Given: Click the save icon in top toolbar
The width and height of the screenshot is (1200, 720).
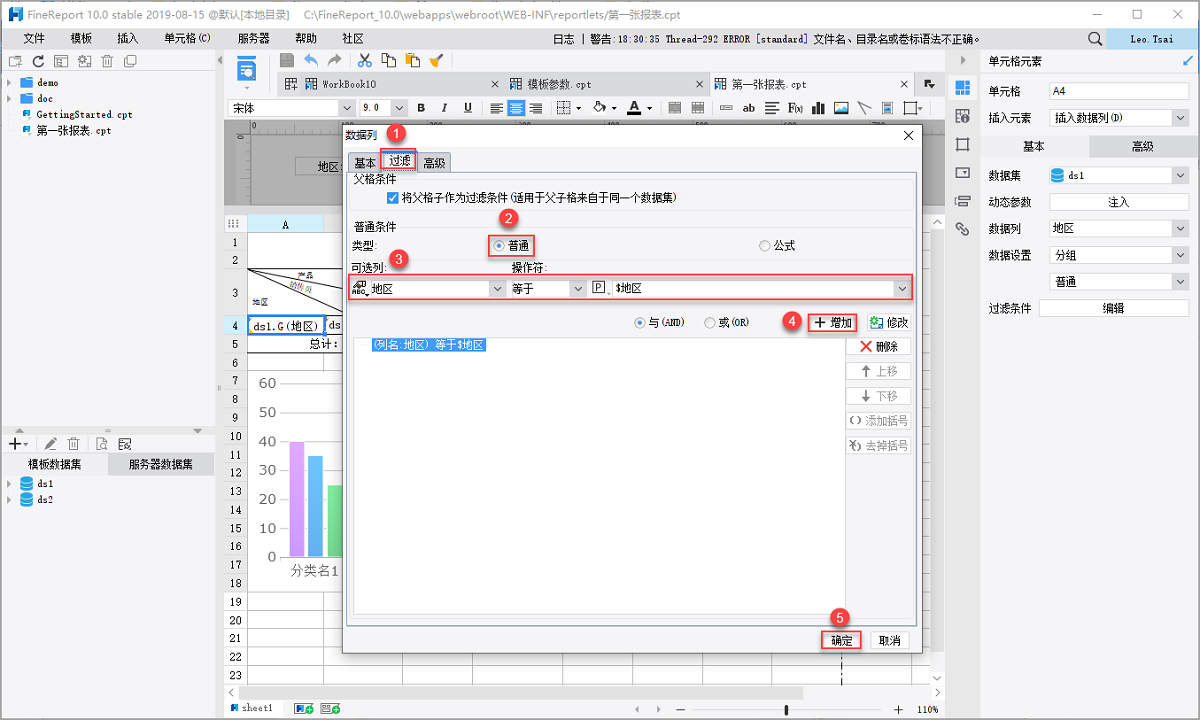Looking at the screenshot, I should [x=286, y=61].
